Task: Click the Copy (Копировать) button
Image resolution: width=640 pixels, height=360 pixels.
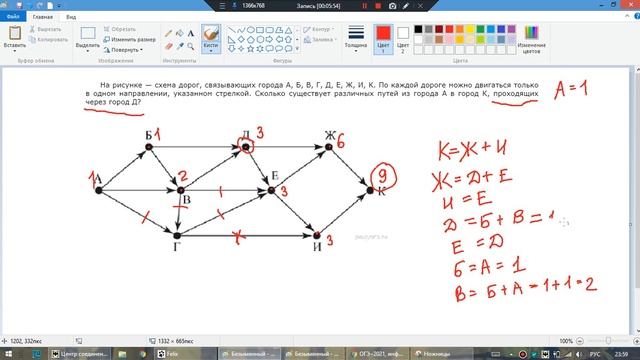Action: coord(48,40)
